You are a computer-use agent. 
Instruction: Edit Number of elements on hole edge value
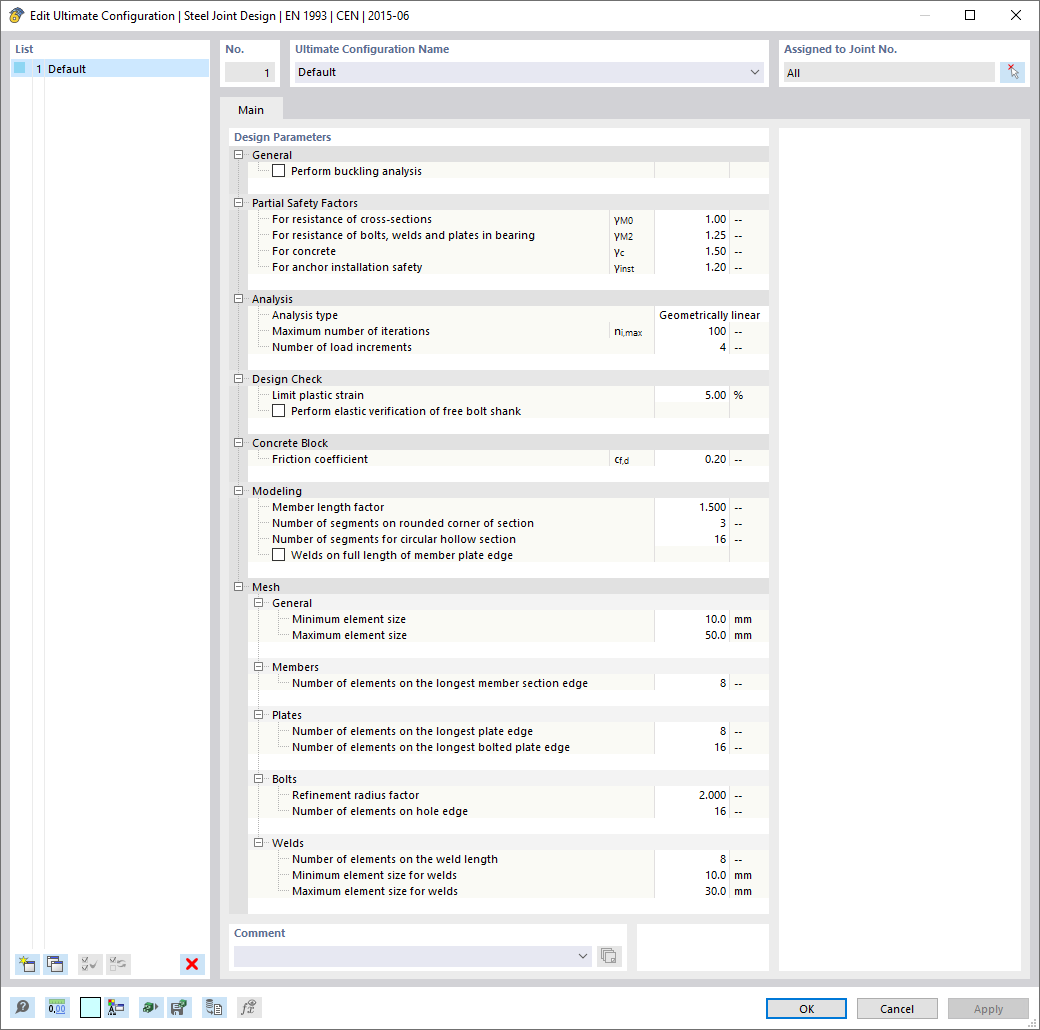[x=691, y=811]
